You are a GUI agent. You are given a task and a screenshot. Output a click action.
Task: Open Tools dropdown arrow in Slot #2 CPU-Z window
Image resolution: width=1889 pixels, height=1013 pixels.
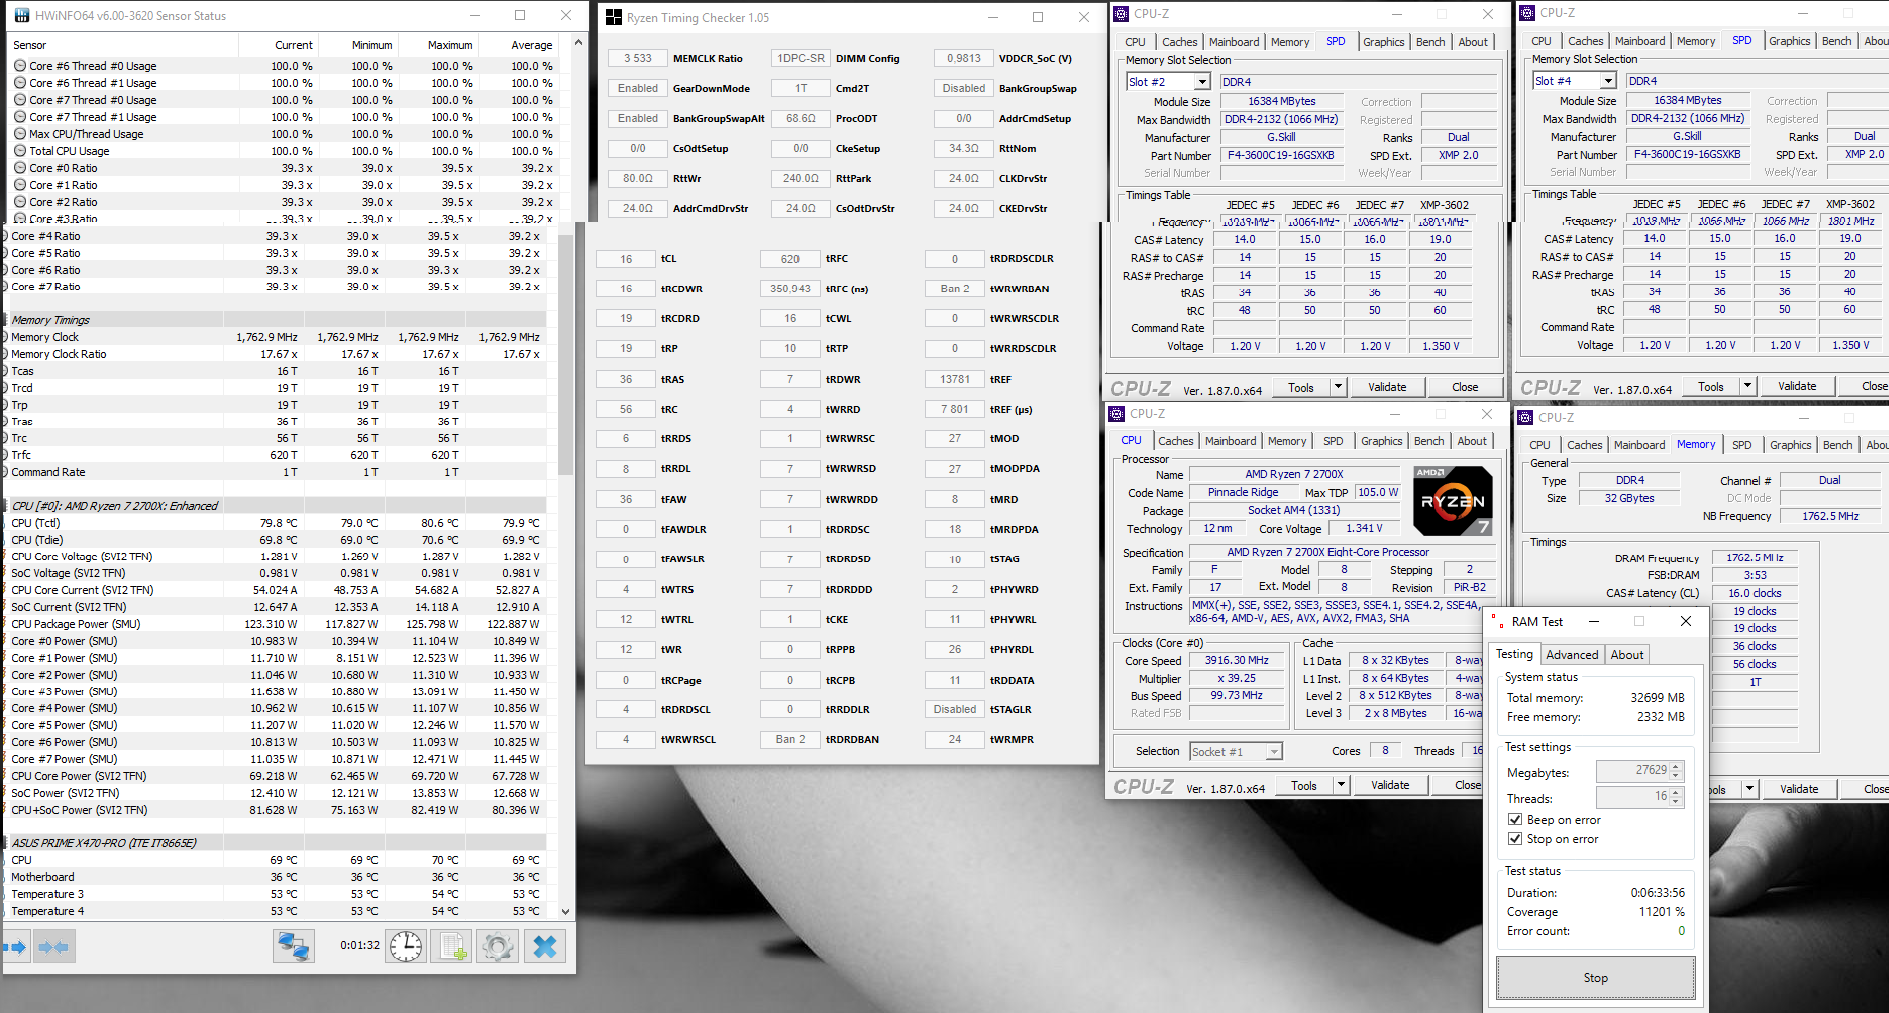click(x=1338, y=387)
